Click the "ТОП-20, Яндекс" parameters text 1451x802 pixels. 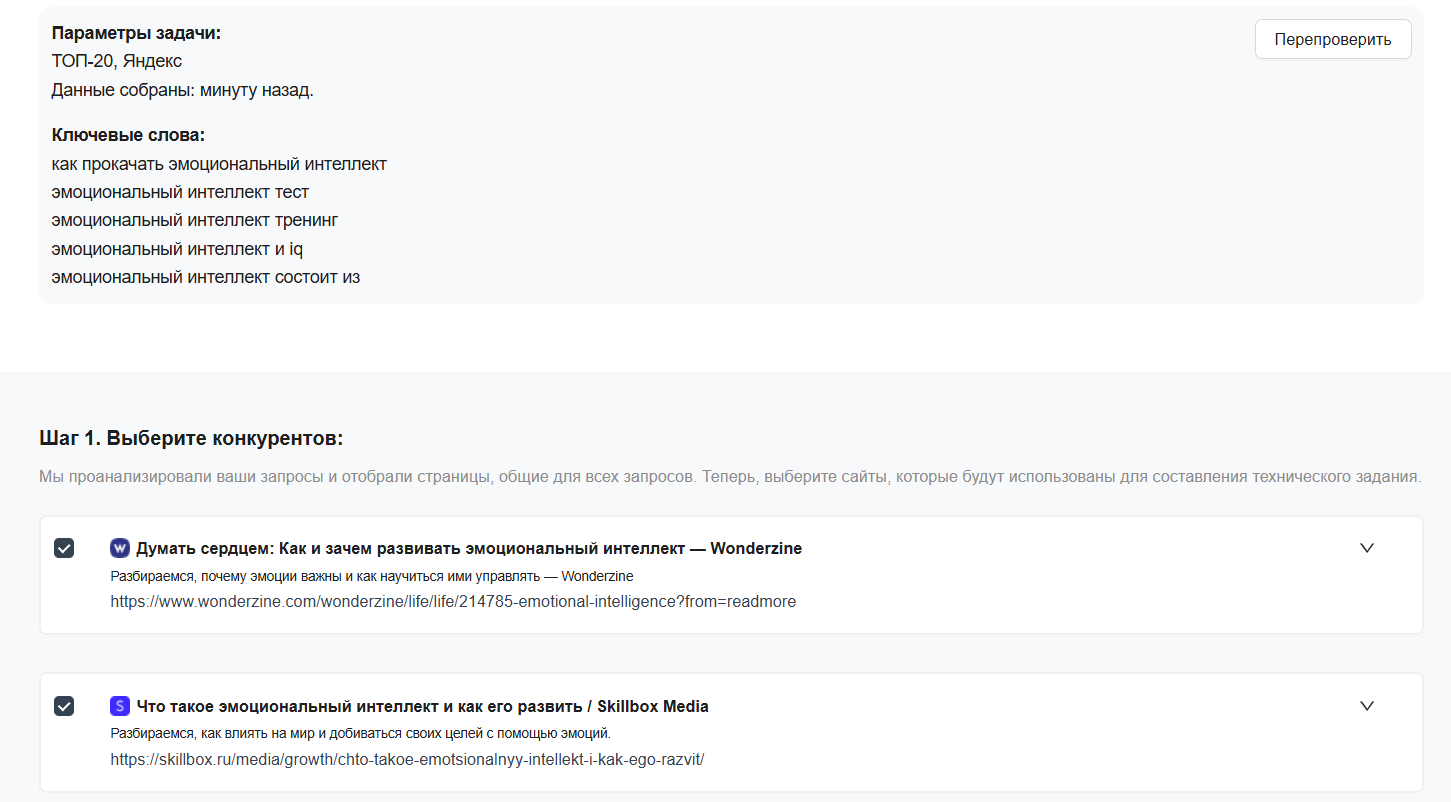pos(117,62)
